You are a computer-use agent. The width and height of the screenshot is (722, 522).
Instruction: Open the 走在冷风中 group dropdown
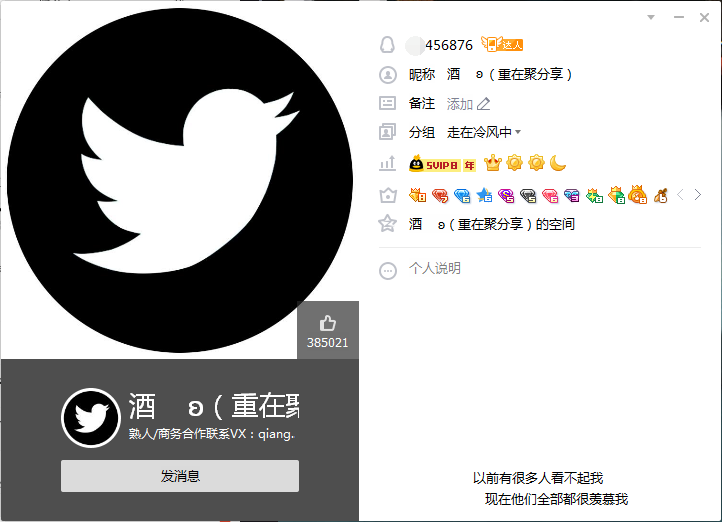tap(483, 133)
